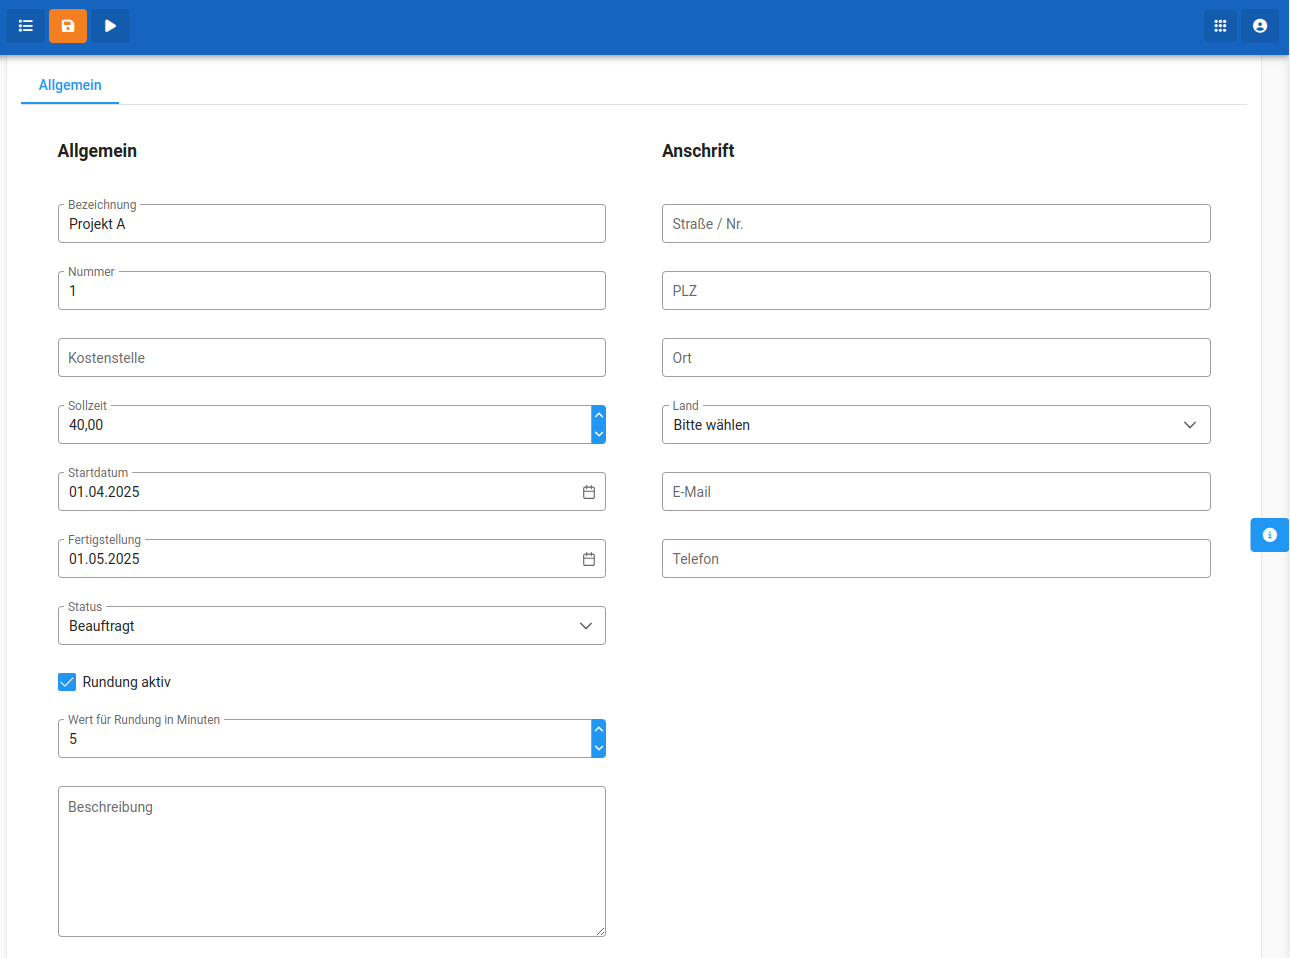Image resolution: width=1290 pixels, height=958 pixels.
Task: Click the Kostenstelle input field
Action: [x=332, y=358]
